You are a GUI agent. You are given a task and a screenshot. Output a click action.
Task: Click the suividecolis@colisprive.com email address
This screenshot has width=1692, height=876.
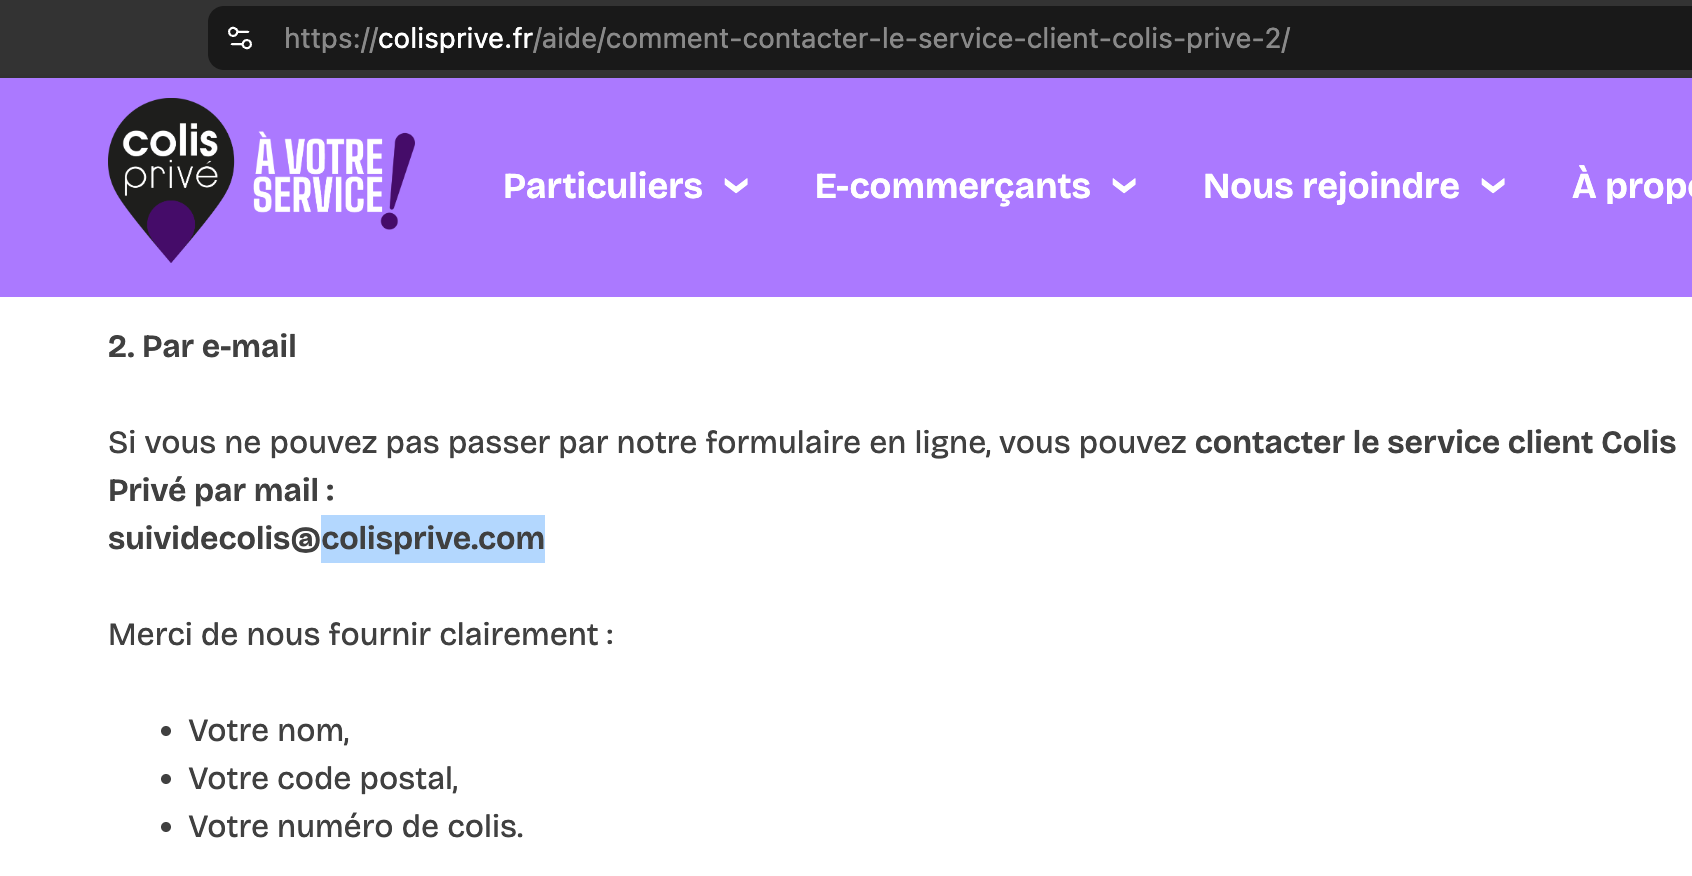[326, 539]
